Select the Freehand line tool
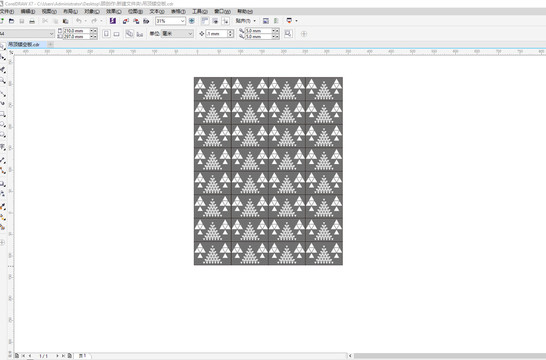 3,94
